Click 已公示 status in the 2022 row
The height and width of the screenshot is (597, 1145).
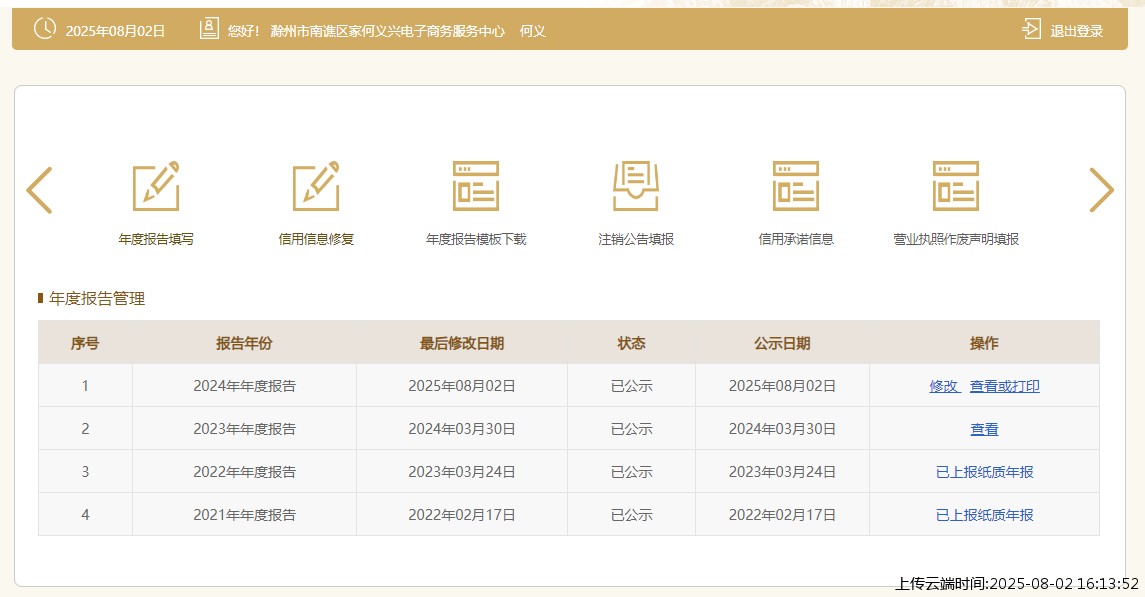point(632,472)
